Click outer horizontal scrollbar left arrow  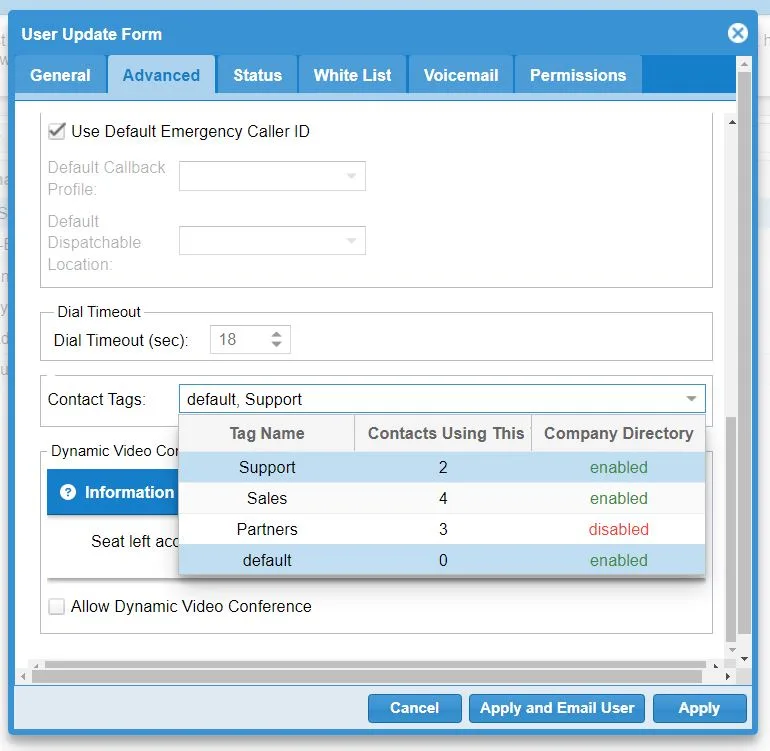point(23,676)
